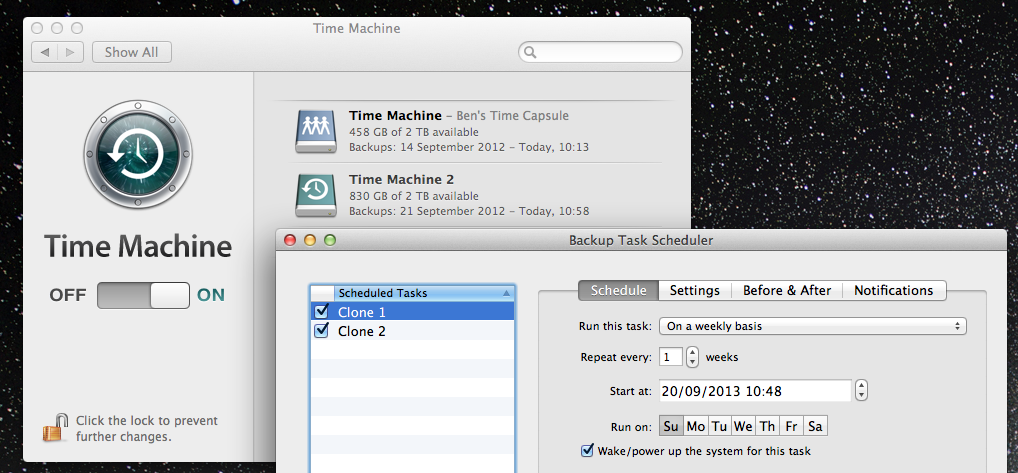
Task: Click the Start at date field
Action: coord(755,390)
